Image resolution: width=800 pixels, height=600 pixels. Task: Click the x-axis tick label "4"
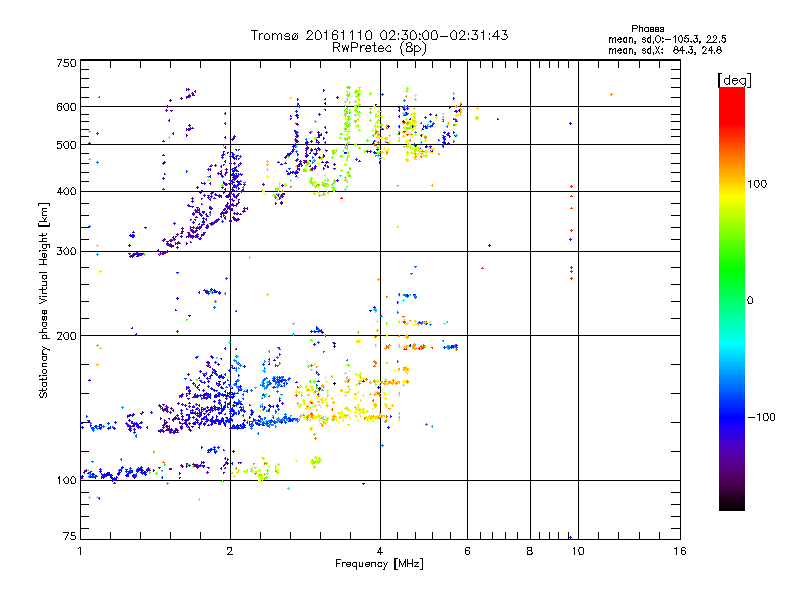click(380, 551)
